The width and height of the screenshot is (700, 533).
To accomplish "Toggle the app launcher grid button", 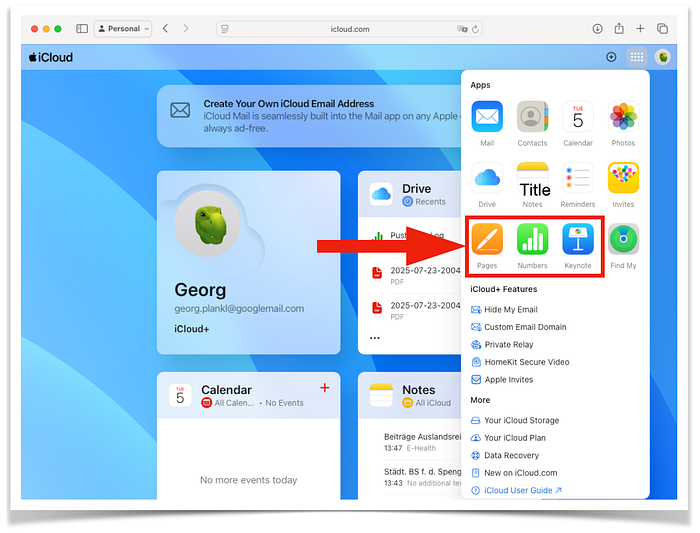I will tap(637, 57).
